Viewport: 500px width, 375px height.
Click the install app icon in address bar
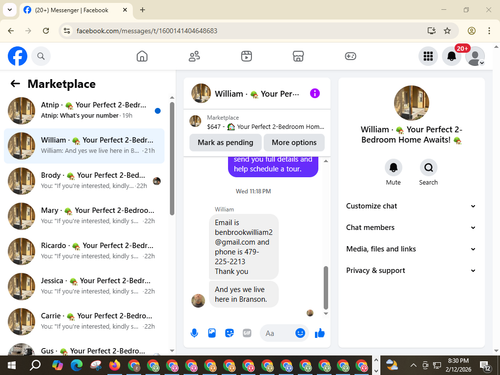(431, 31)
